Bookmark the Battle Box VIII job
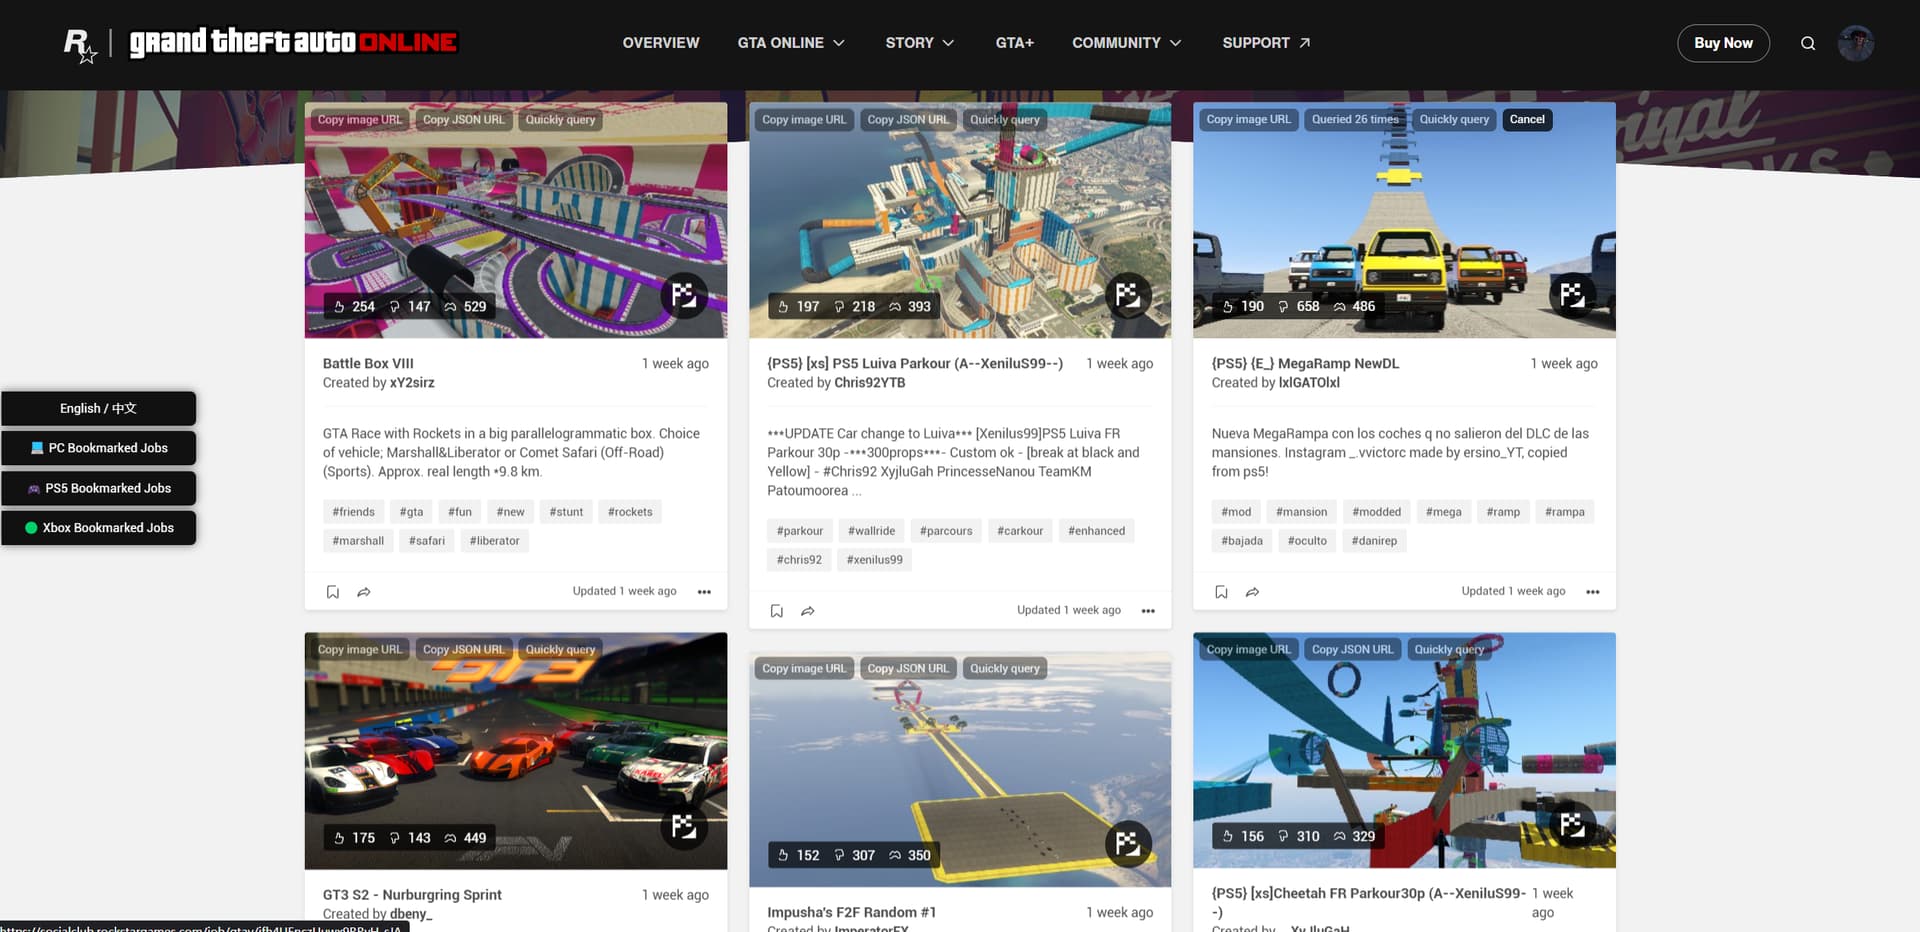 (x=333, y=592)
